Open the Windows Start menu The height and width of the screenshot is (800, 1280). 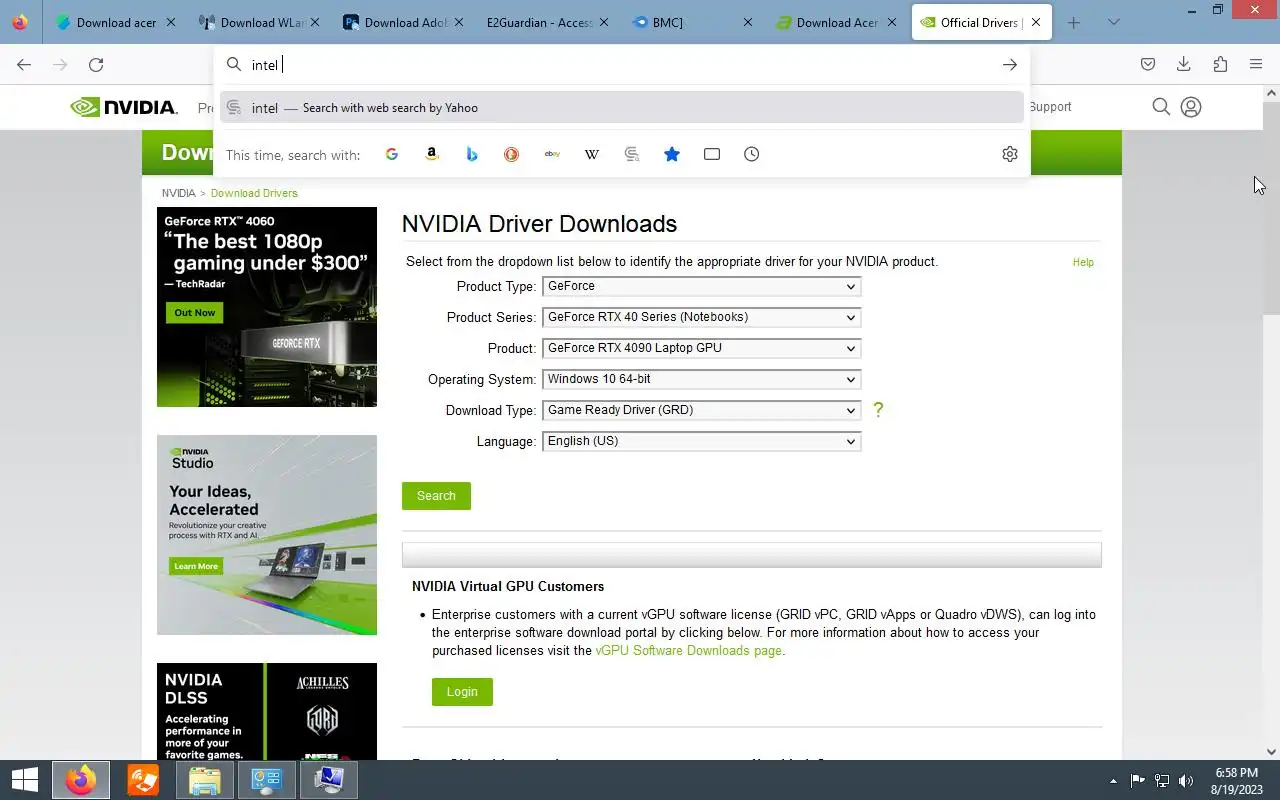pyautogui.click(x=24, y=780)
